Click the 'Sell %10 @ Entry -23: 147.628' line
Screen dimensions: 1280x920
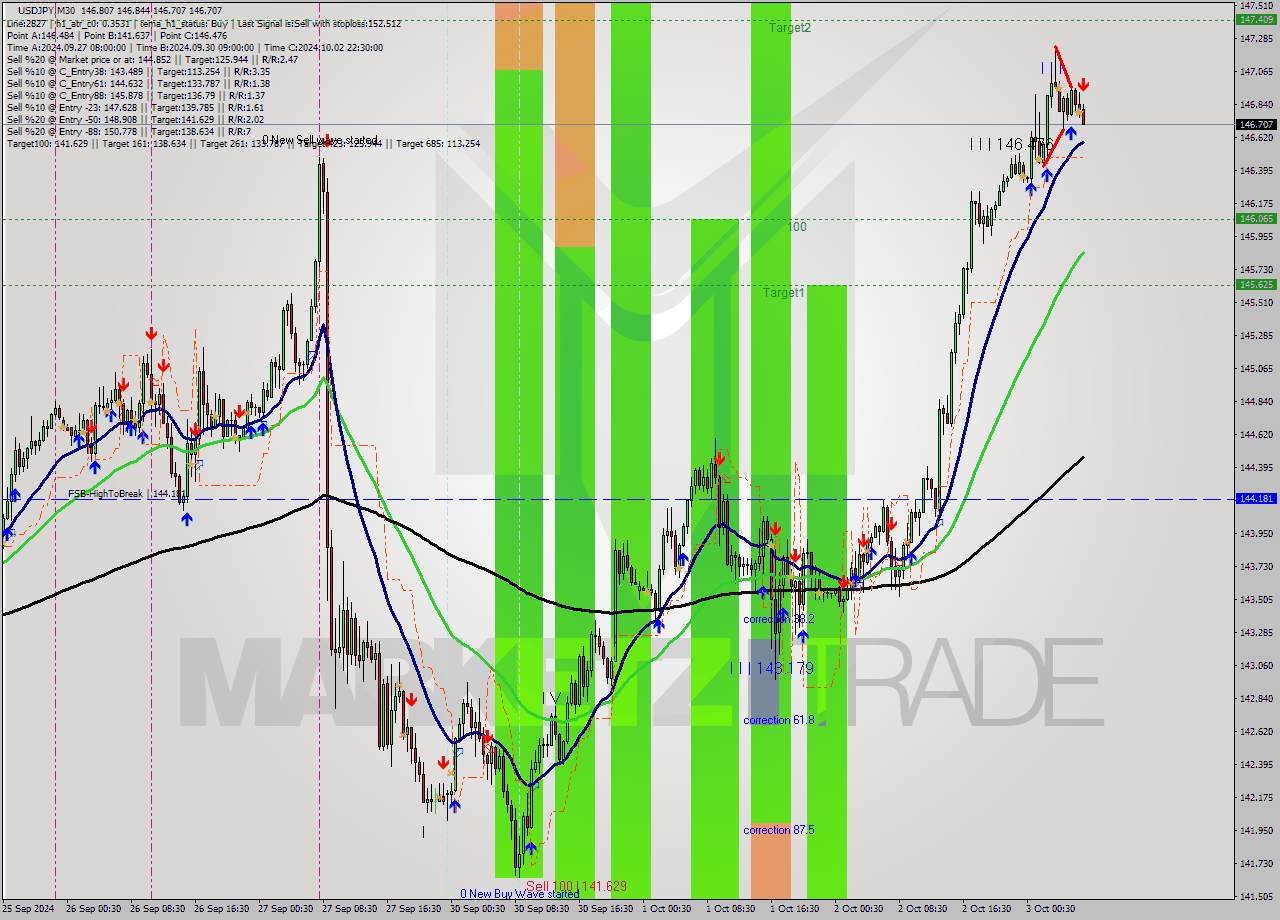tap(135, 107)
